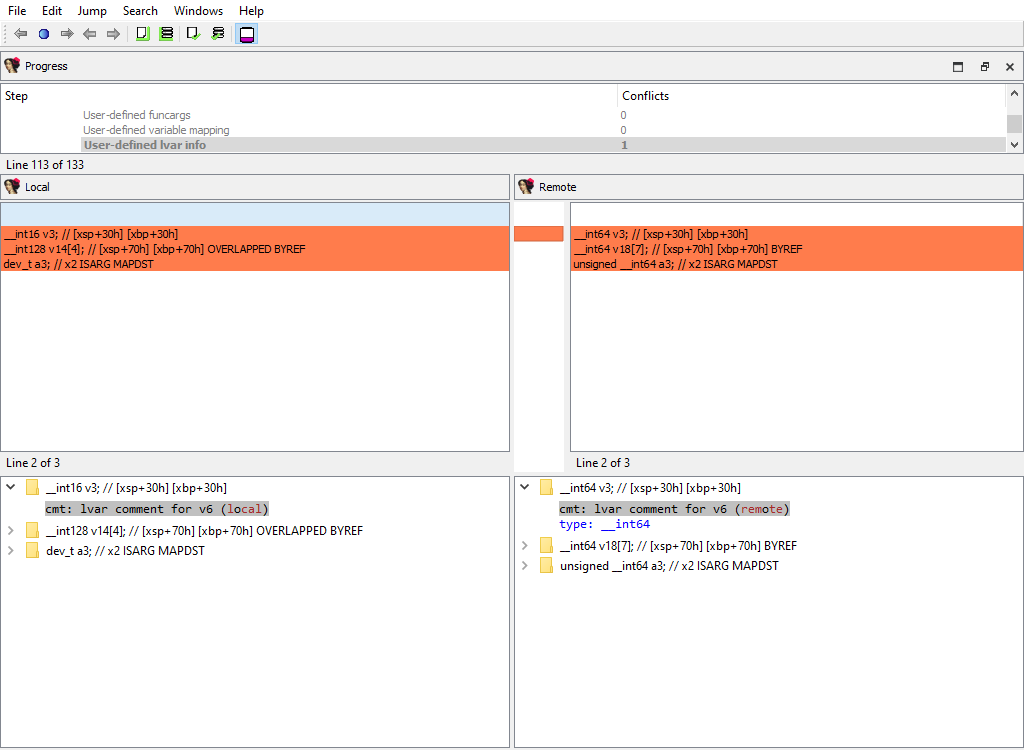Close the Progress panel
This screenshot has width=1024, height=750.
[1009, 67]
